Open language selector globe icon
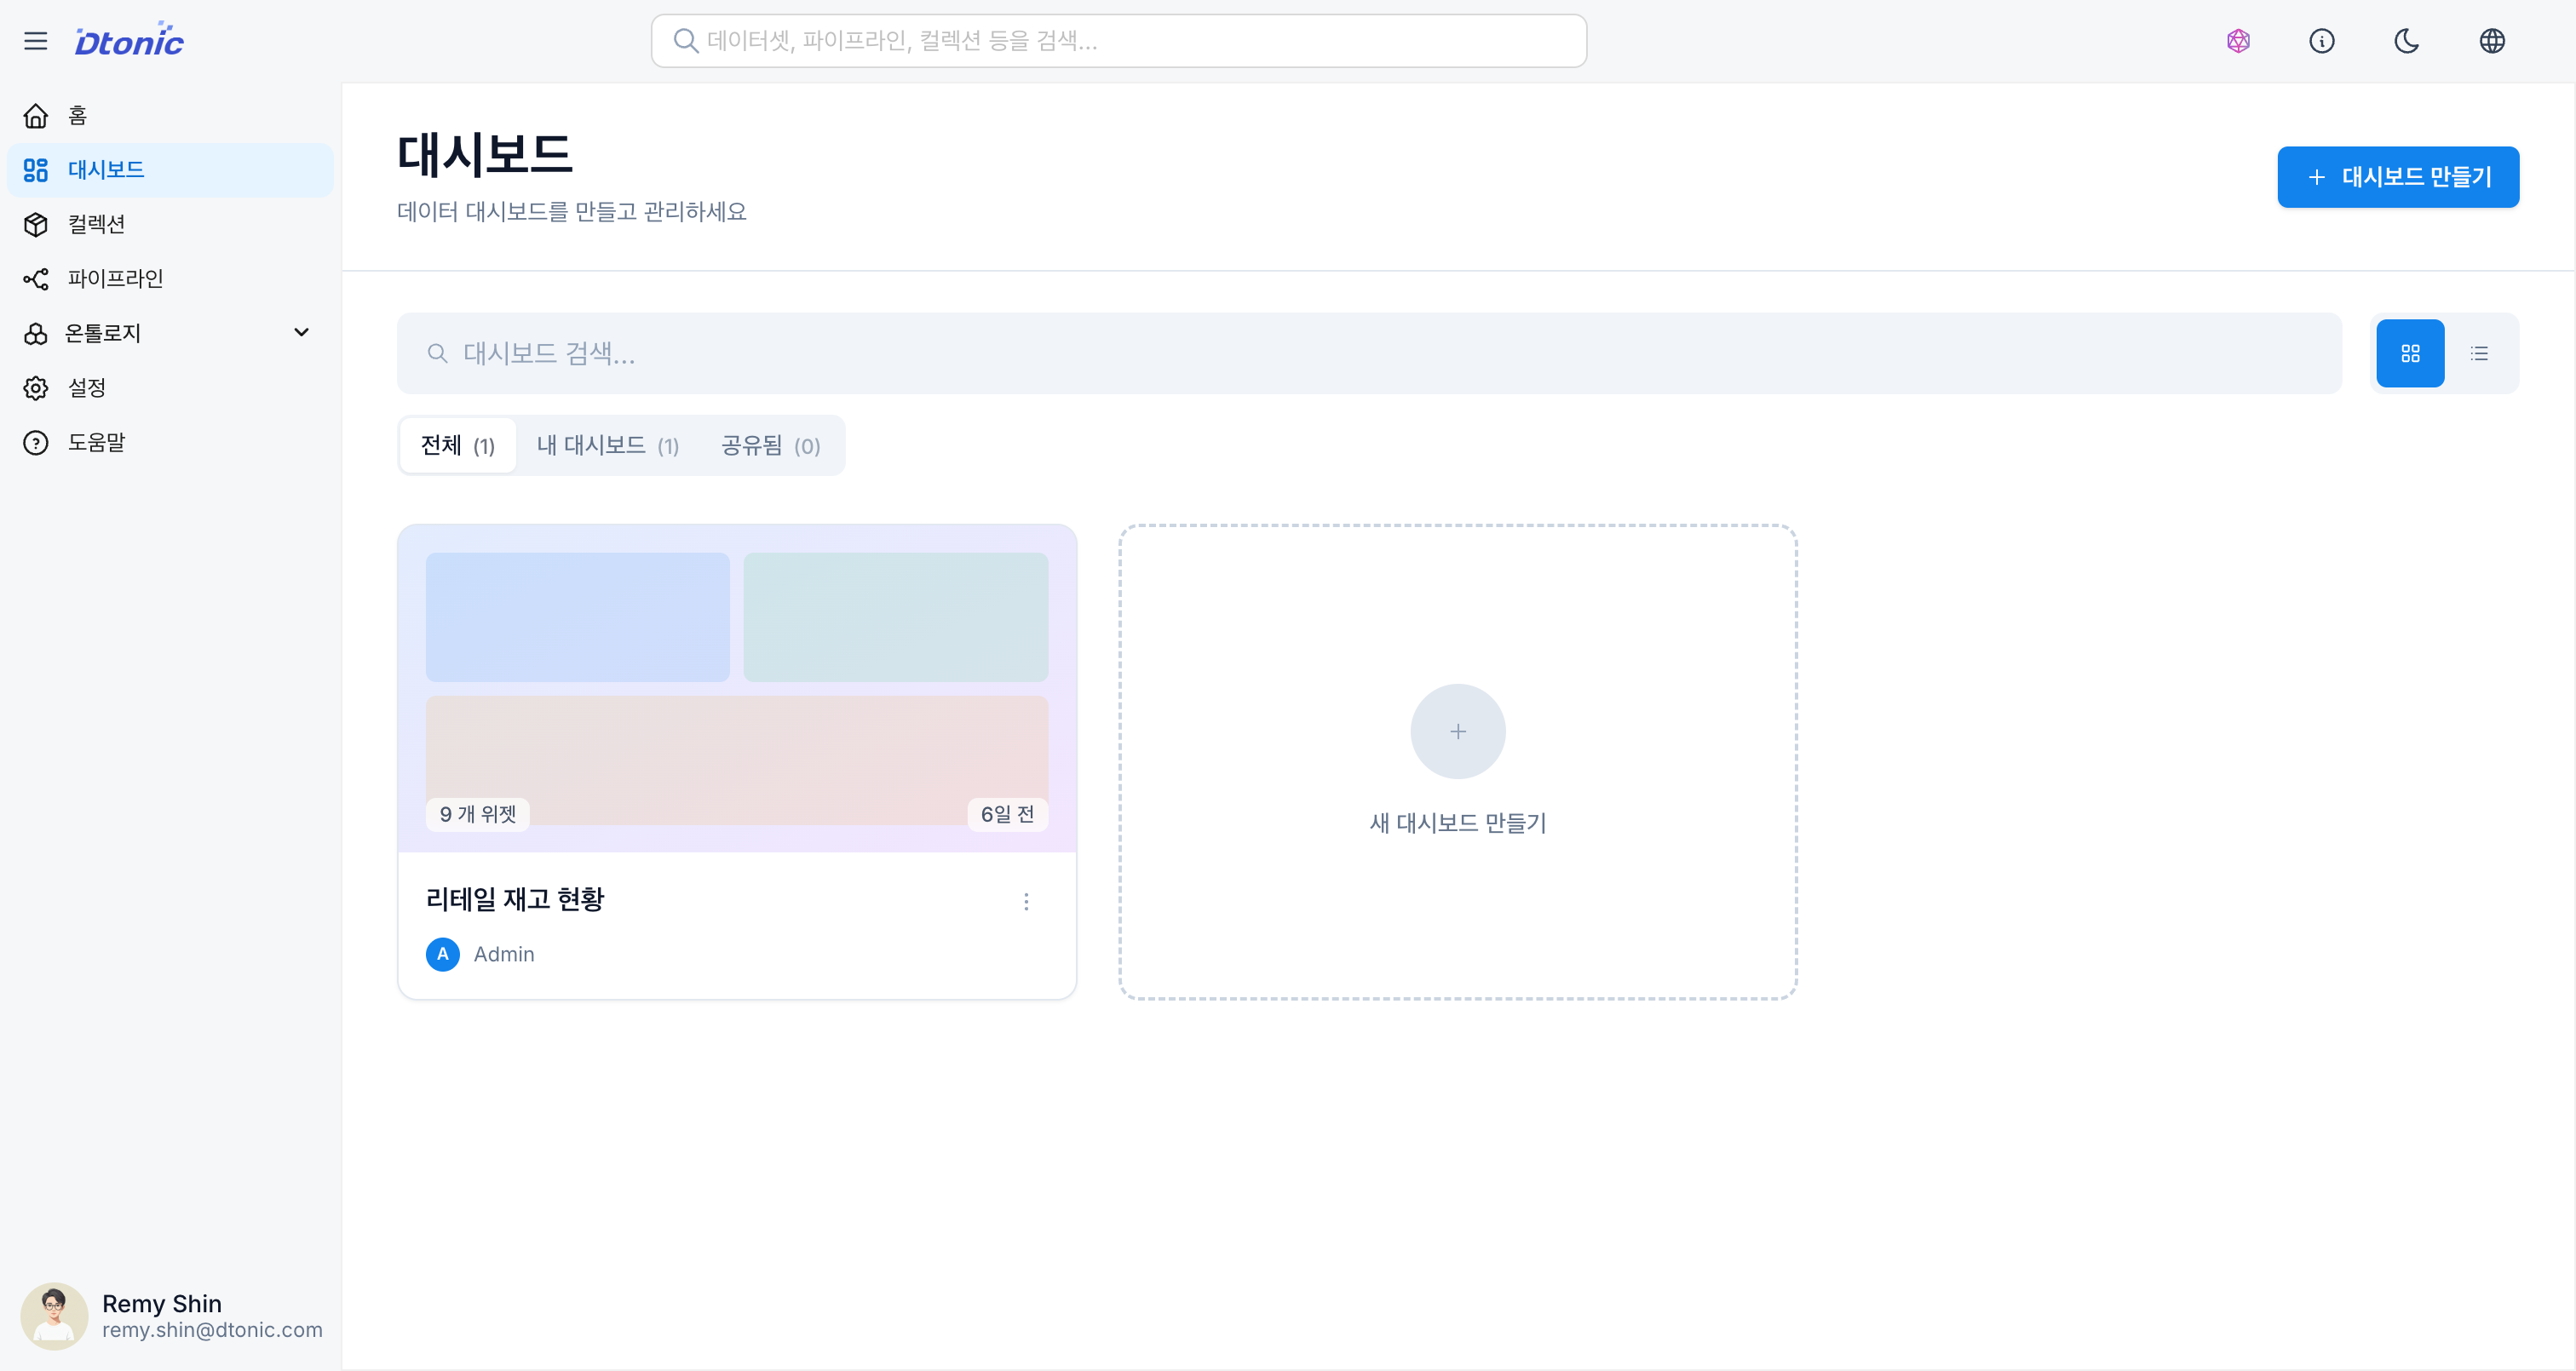Screen dimensions: 2576x1371 coord(2492,41)
